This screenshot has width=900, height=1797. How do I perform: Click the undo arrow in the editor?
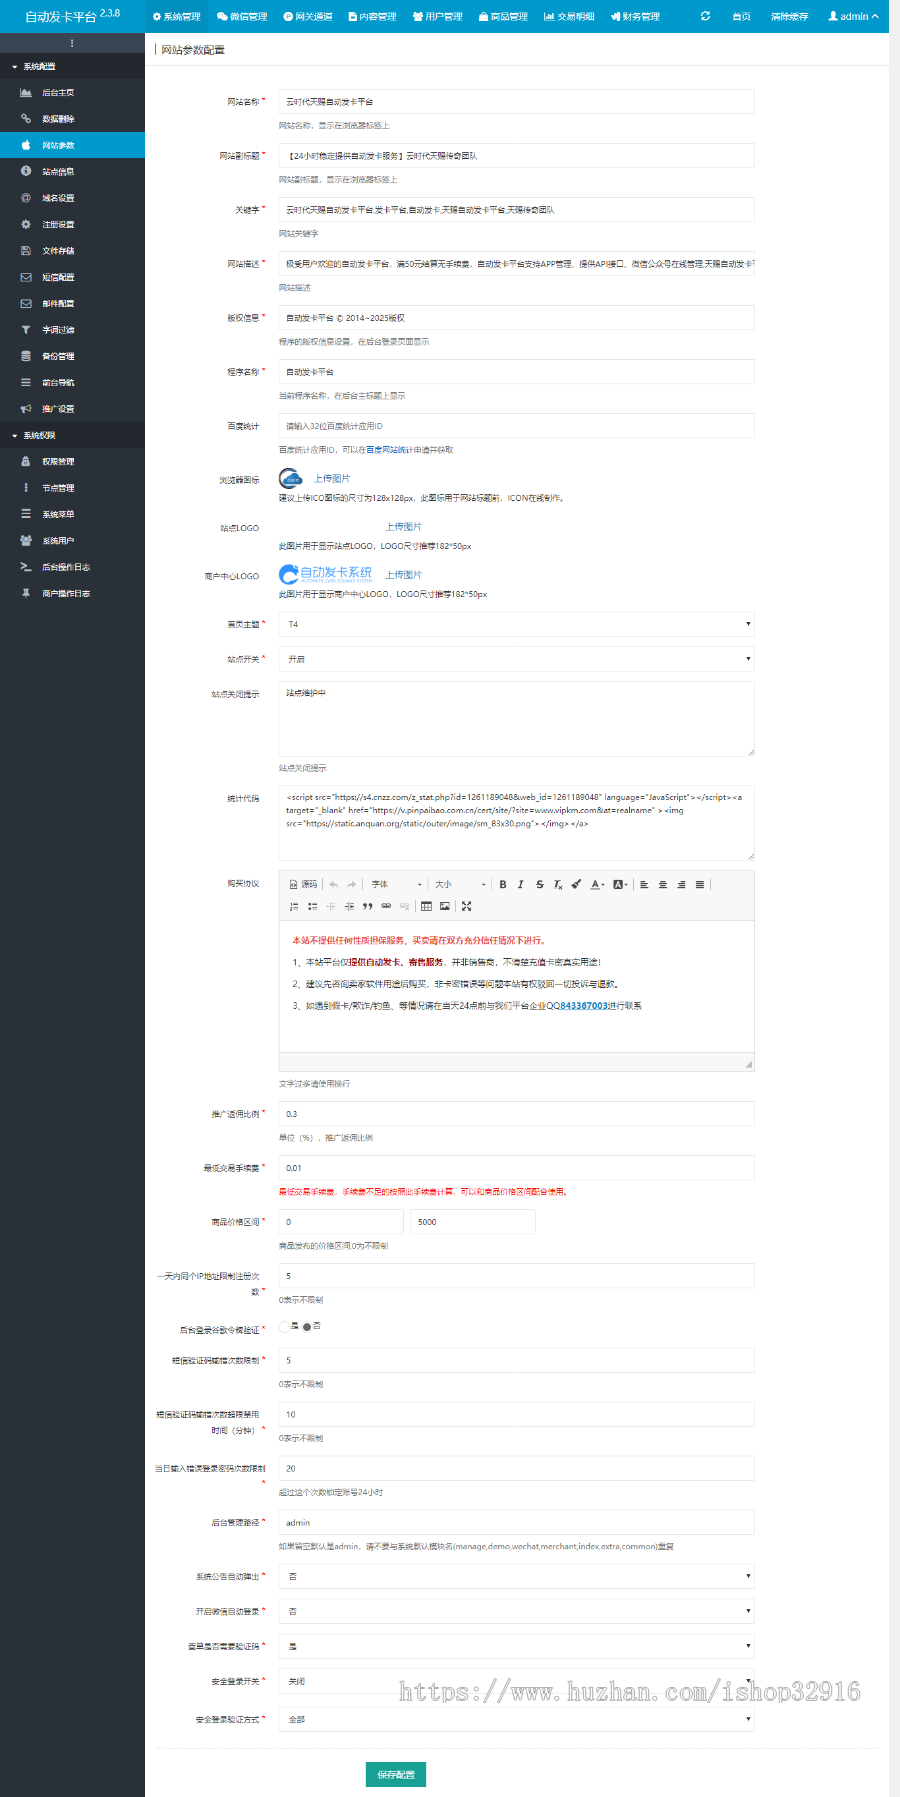click(334, 884)
